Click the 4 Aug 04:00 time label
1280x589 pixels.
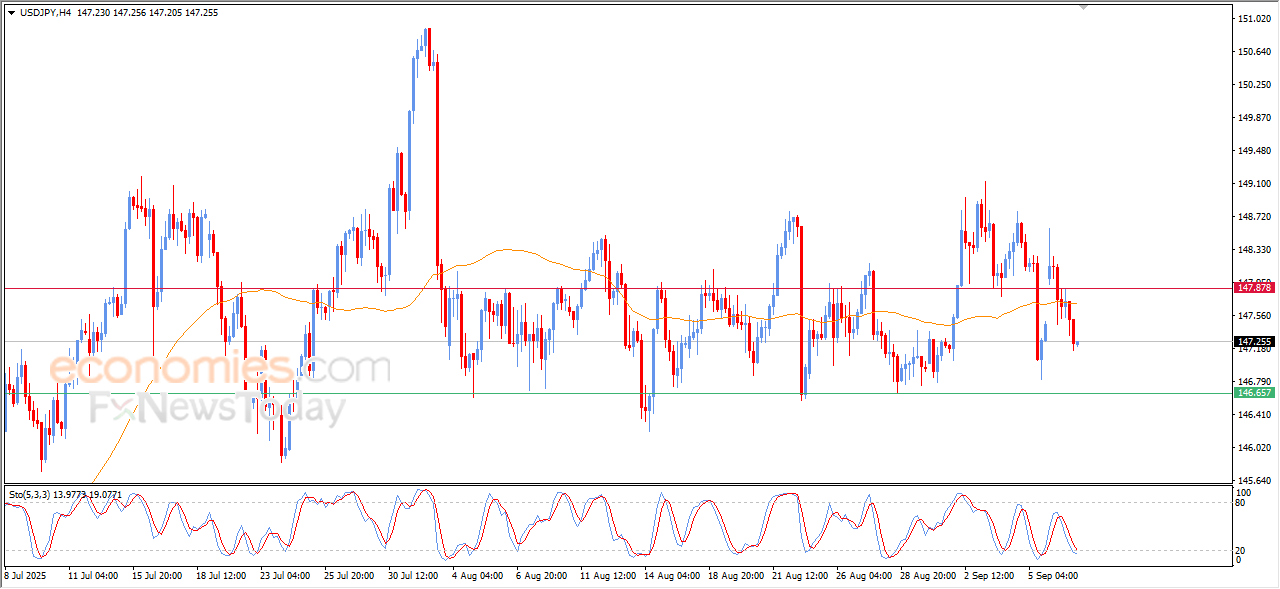(x=477, y=576)
